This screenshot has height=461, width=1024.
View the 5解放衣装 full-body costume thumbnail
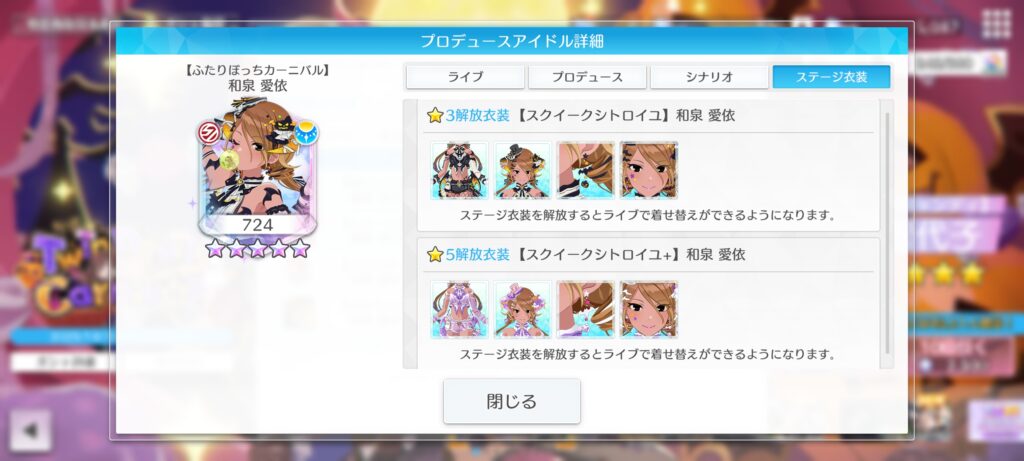point(459,310)
